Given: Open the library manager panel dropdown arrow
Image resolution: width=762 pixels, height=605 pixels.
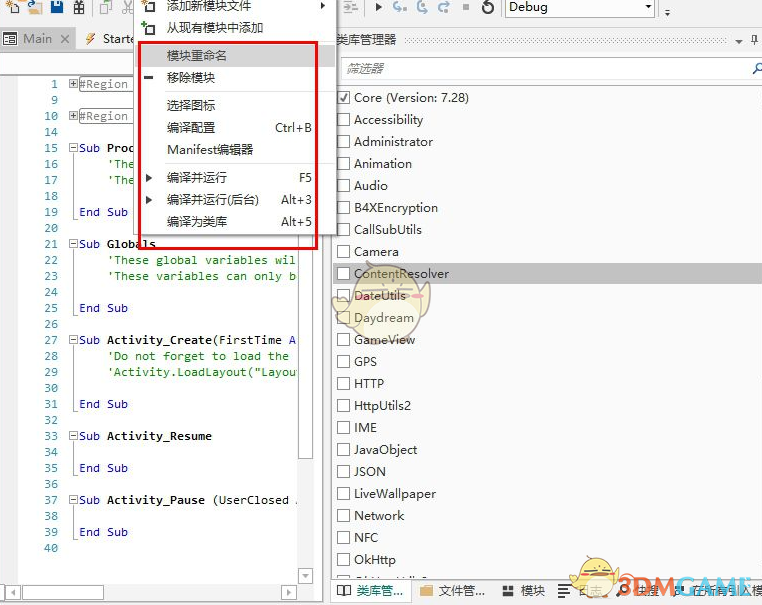Looking at the screenshot, I should pos(739,41).
